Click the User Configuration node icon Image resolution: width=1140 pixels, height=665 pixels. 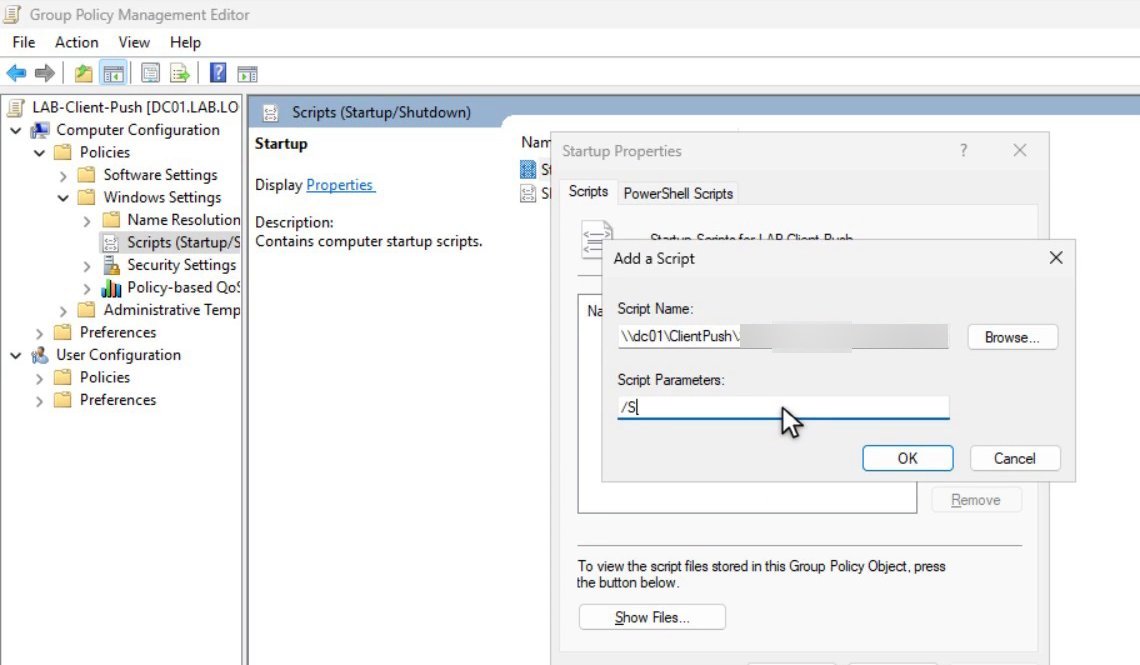pyautogui.click(x=40, y=355)
